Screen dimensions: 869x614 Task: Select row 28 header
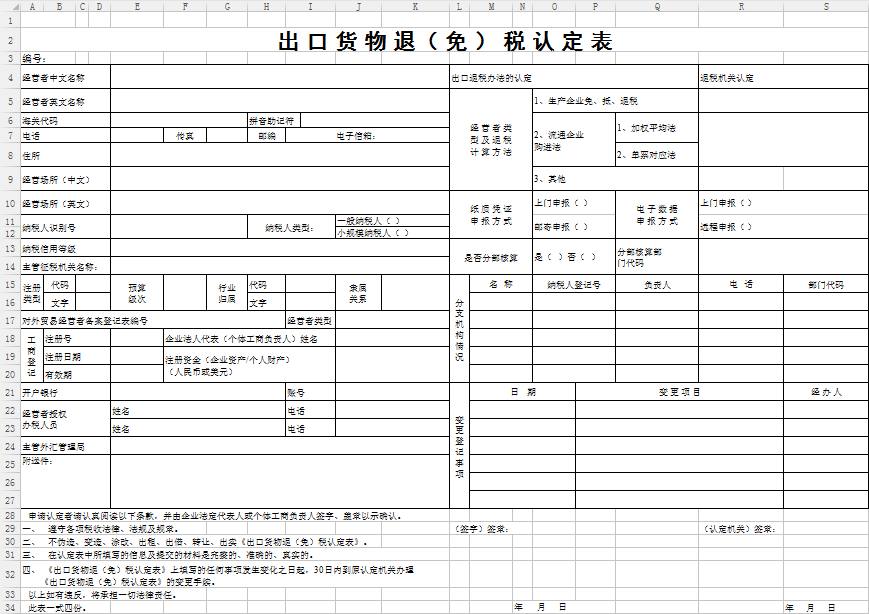[9, 516]
